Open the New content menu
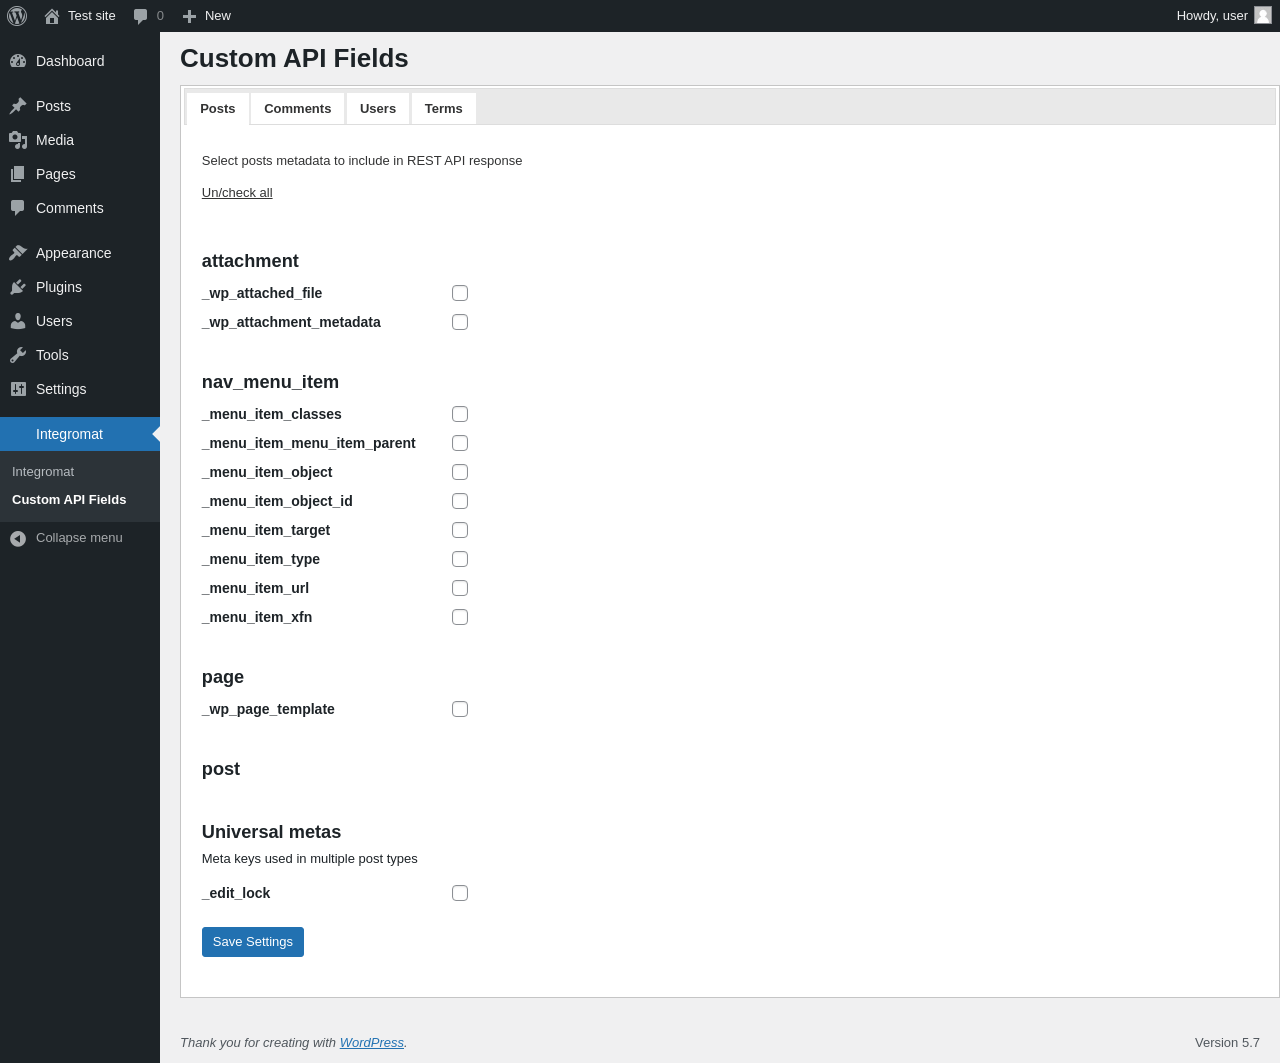This screenshot has width=1280, height=1063. tap(207, 16)
